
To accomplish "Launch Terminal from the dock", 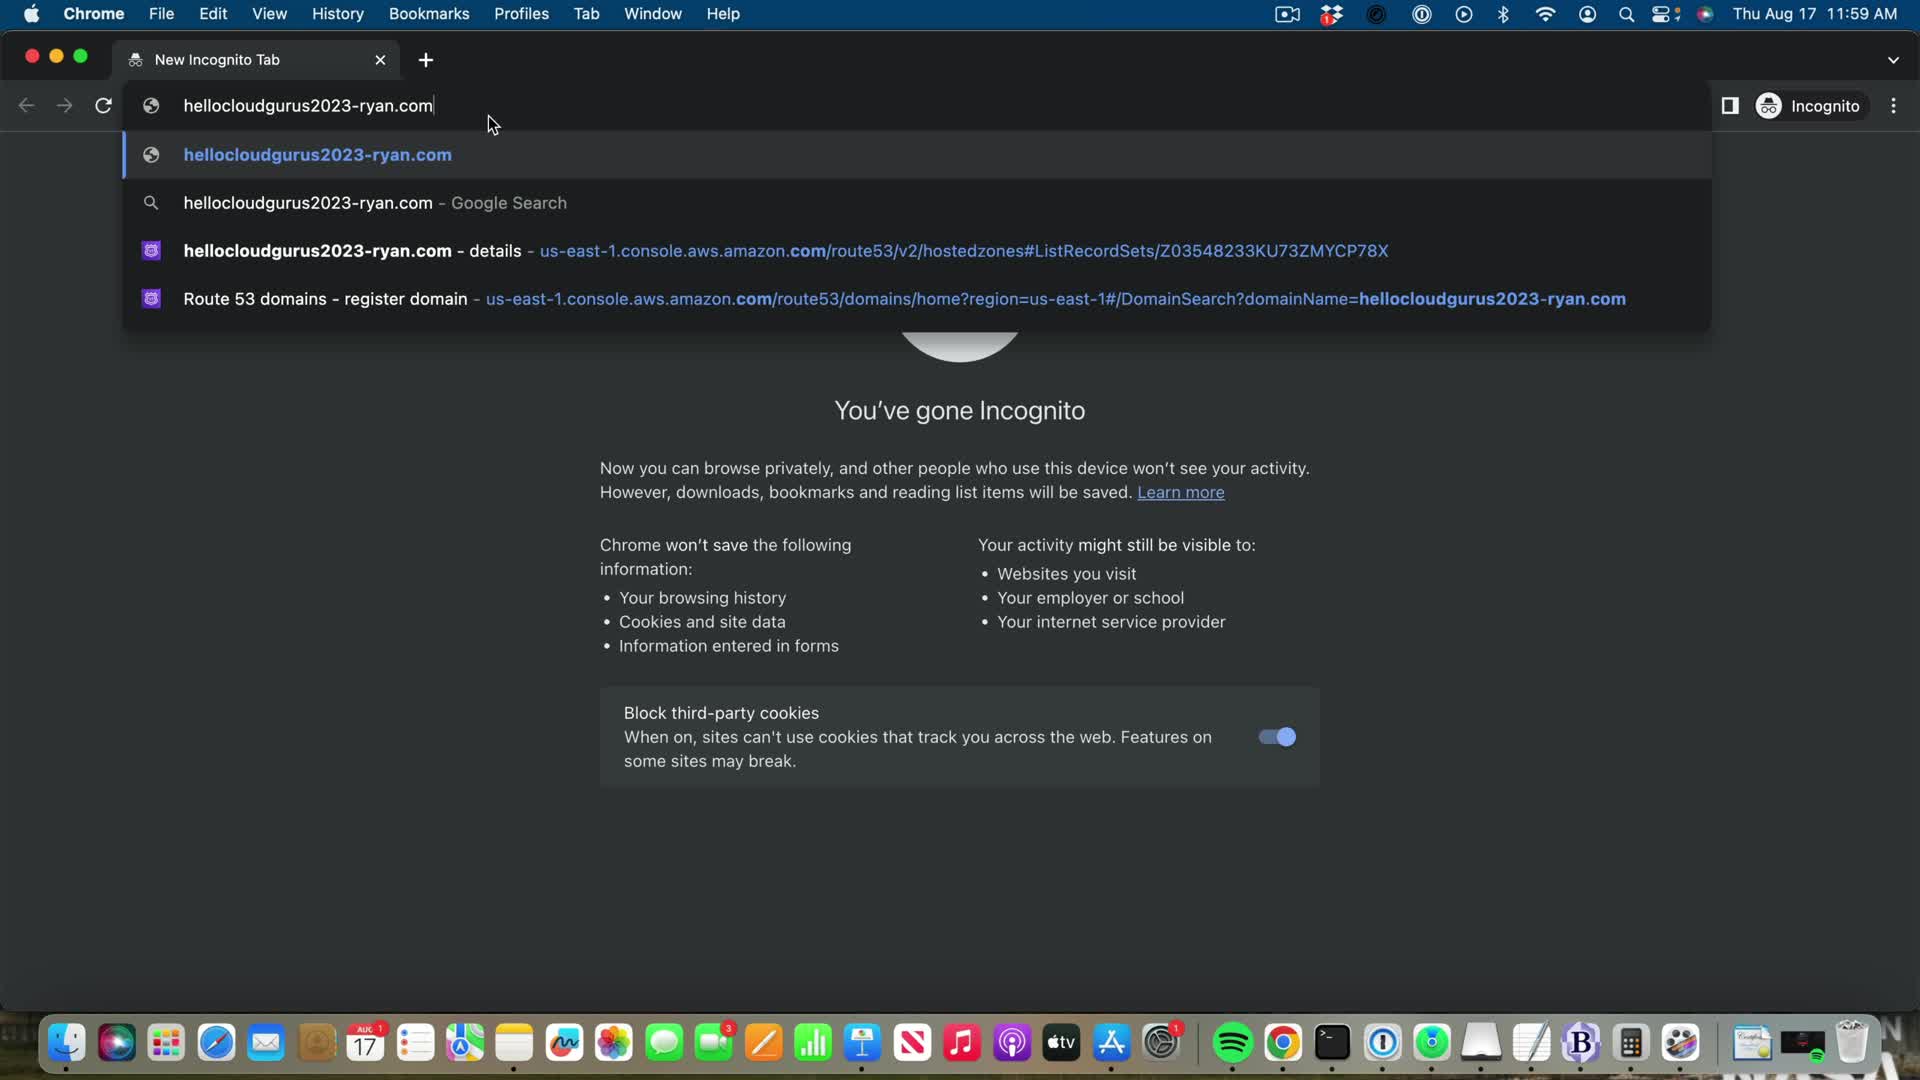I will pos(1332,1043).
